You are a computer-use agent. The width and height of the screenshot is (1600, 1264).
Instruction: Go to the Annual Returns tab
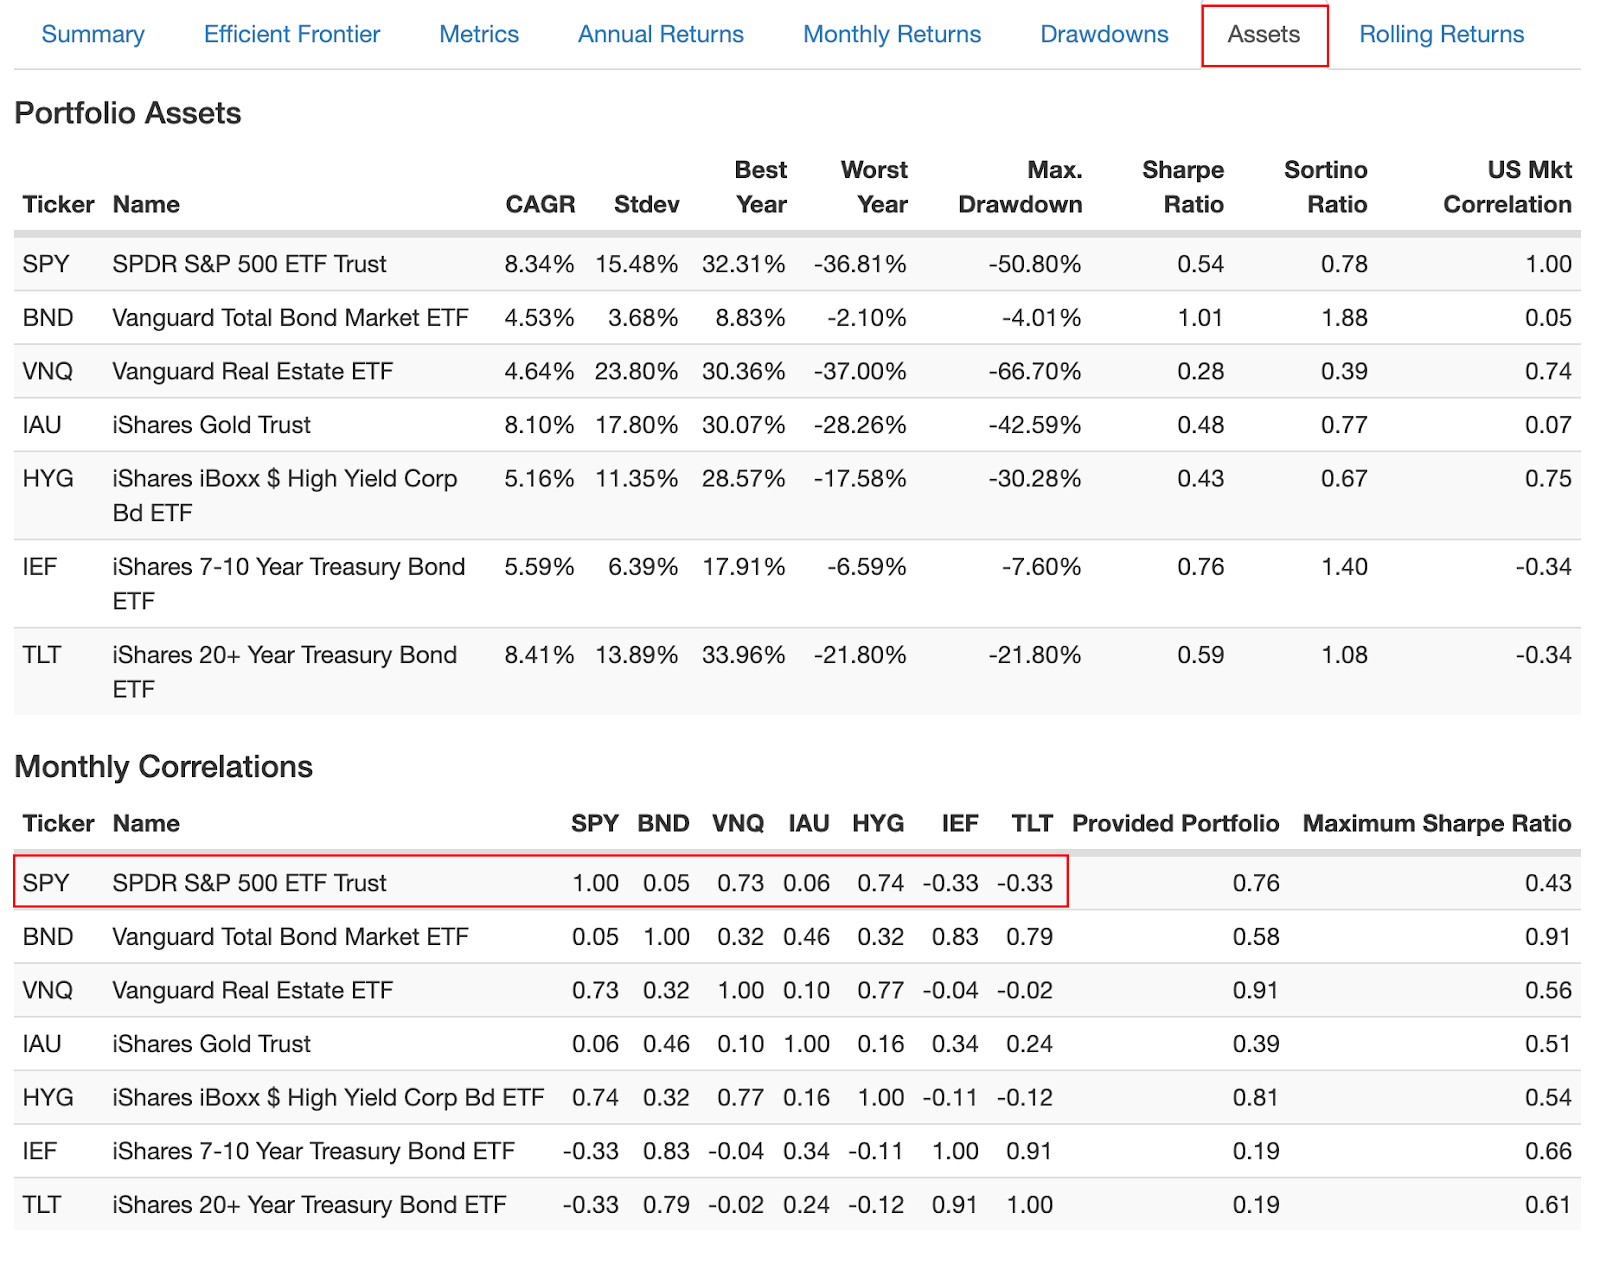[x=661, y=34]
